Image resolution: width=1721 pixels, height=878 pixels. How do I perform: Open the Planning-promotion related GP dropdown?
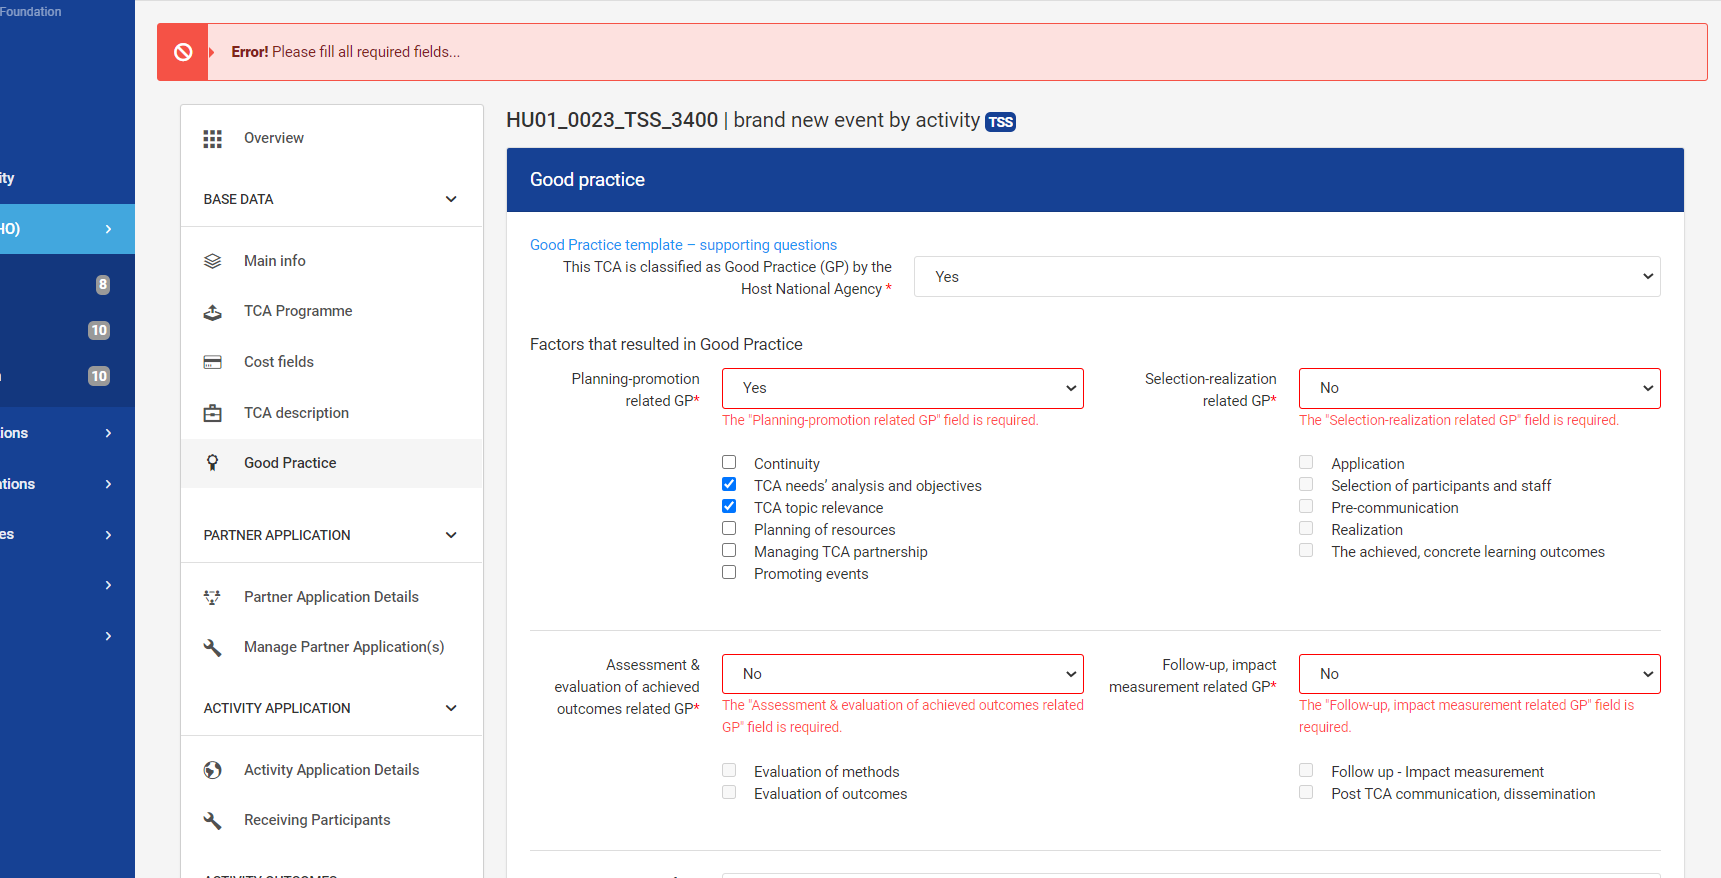coord(902,388)
